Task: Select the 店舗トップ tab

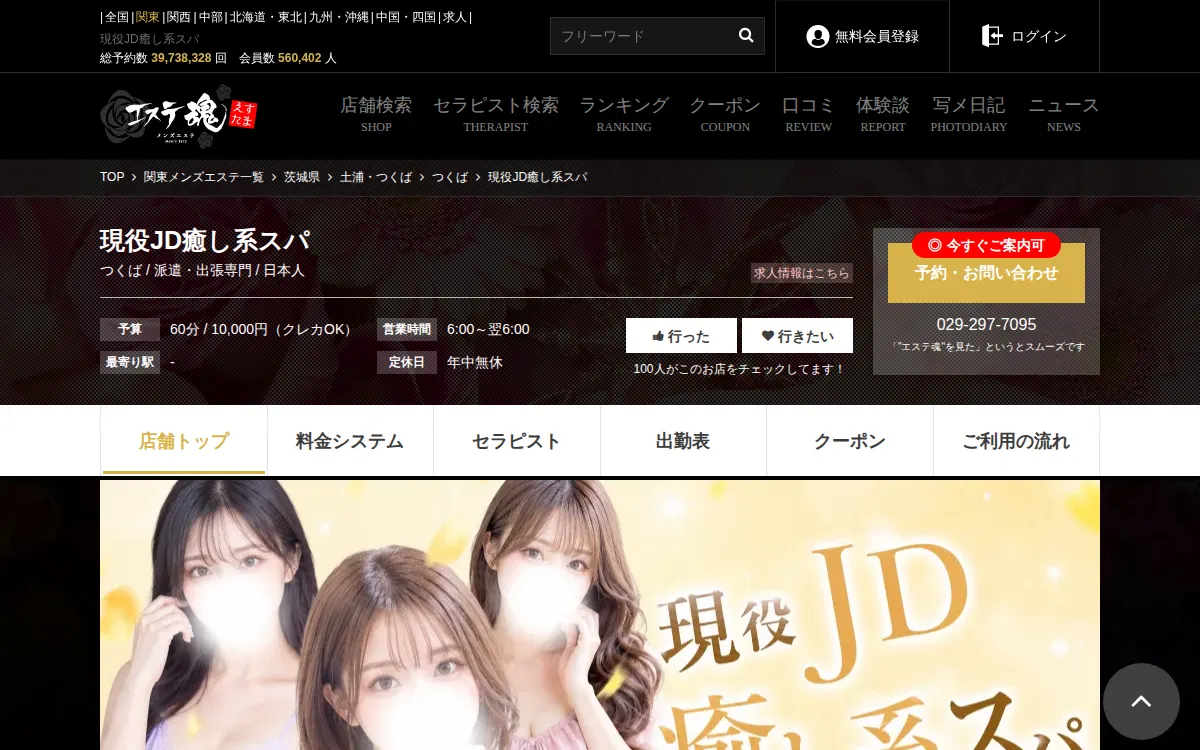Action: (x=184, y=441)
